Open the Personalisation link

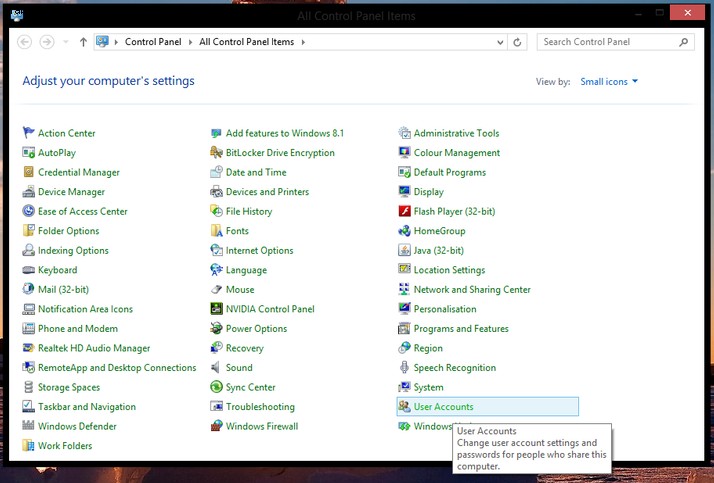(x=445, y=309)
